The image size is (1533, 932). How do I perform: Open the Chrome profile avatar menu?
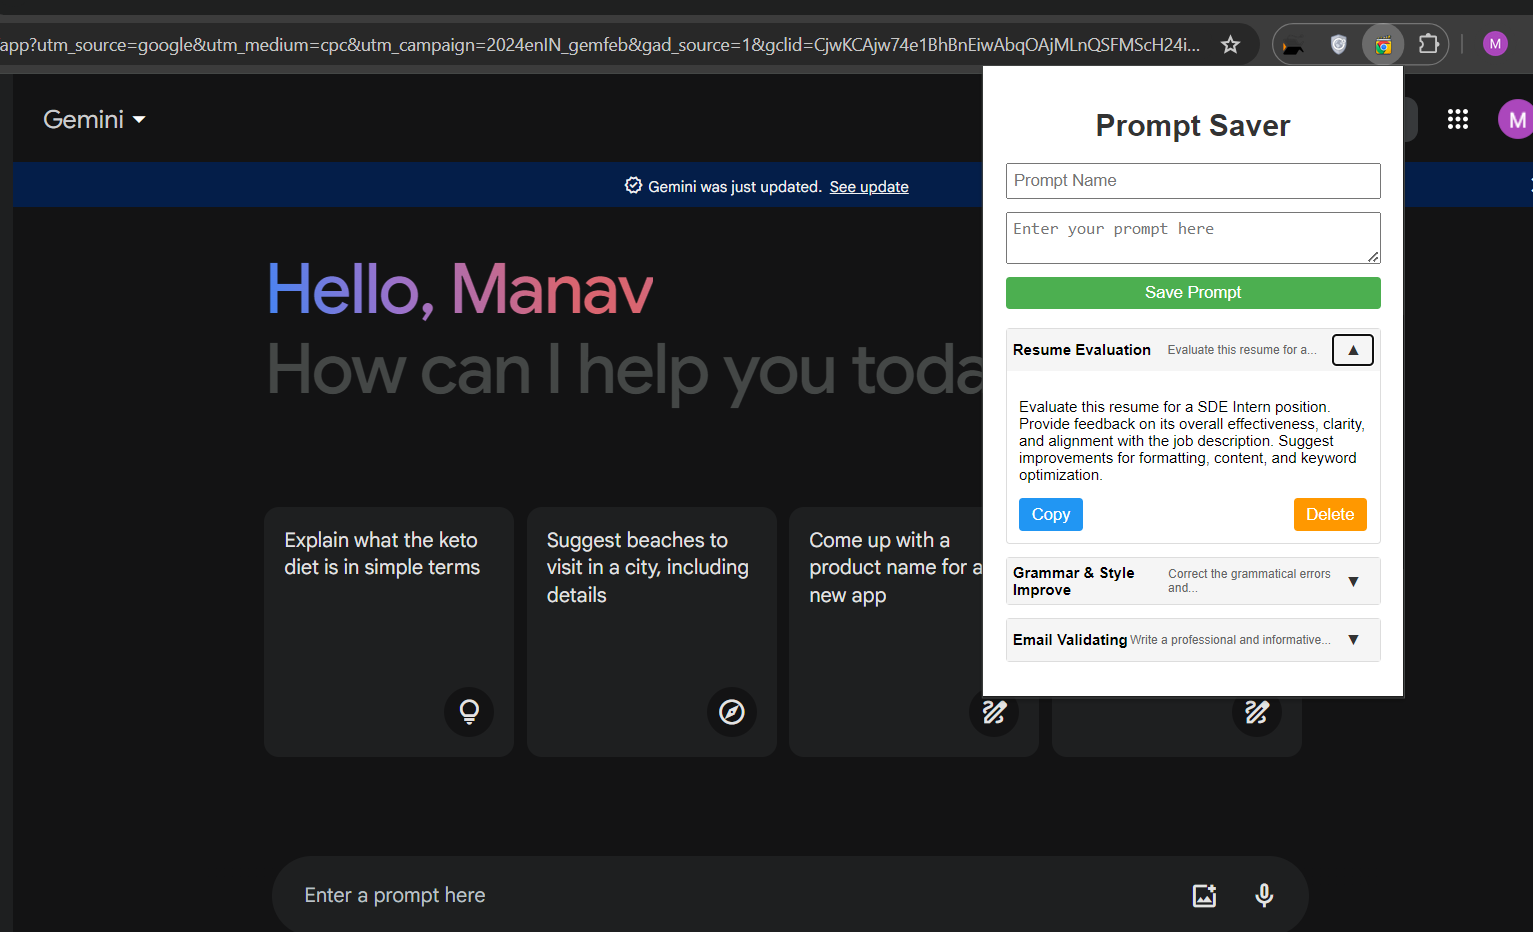(1495, 44)
